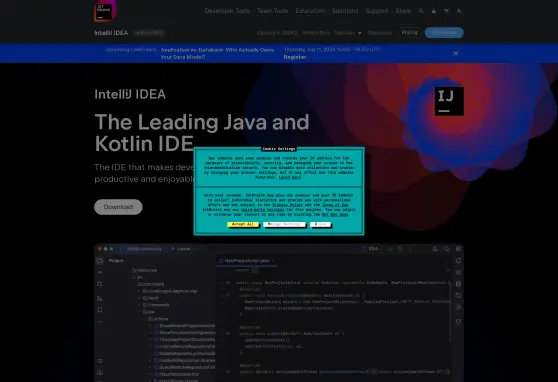Open the Team Tools menu

[273, 11]
